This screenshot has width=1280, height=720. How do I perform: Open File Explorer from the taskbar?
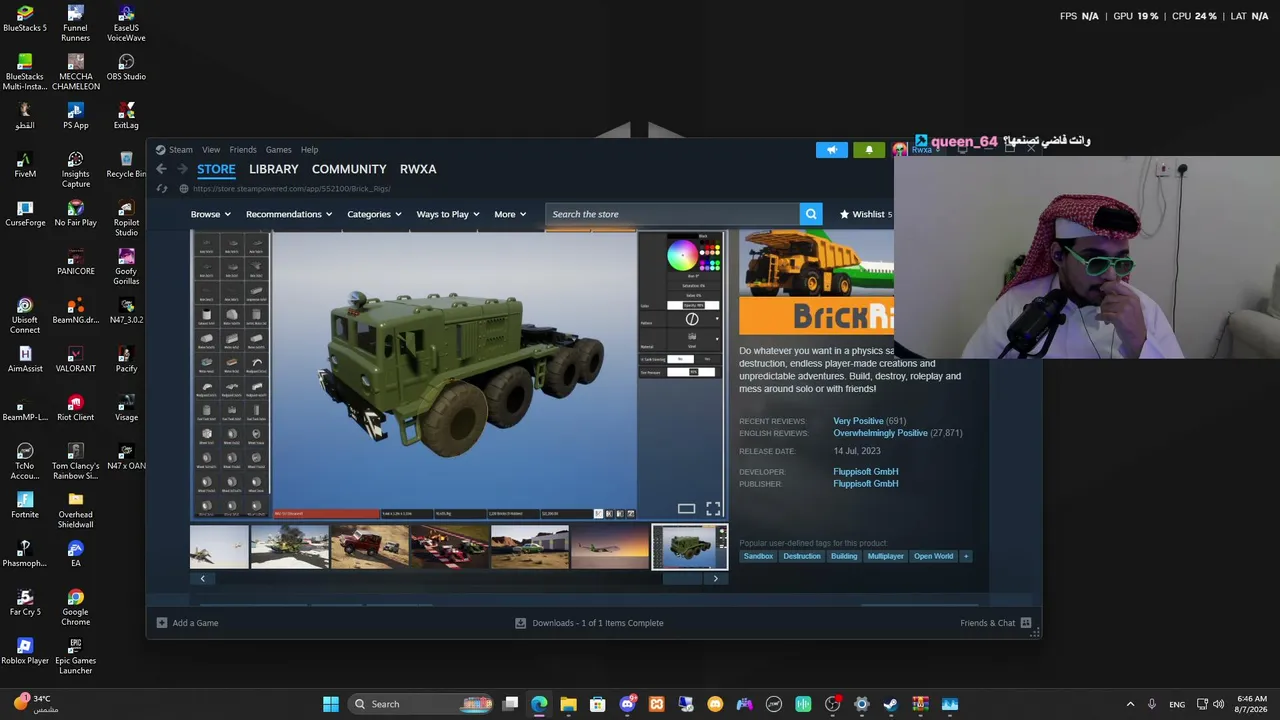coord(568,704)
